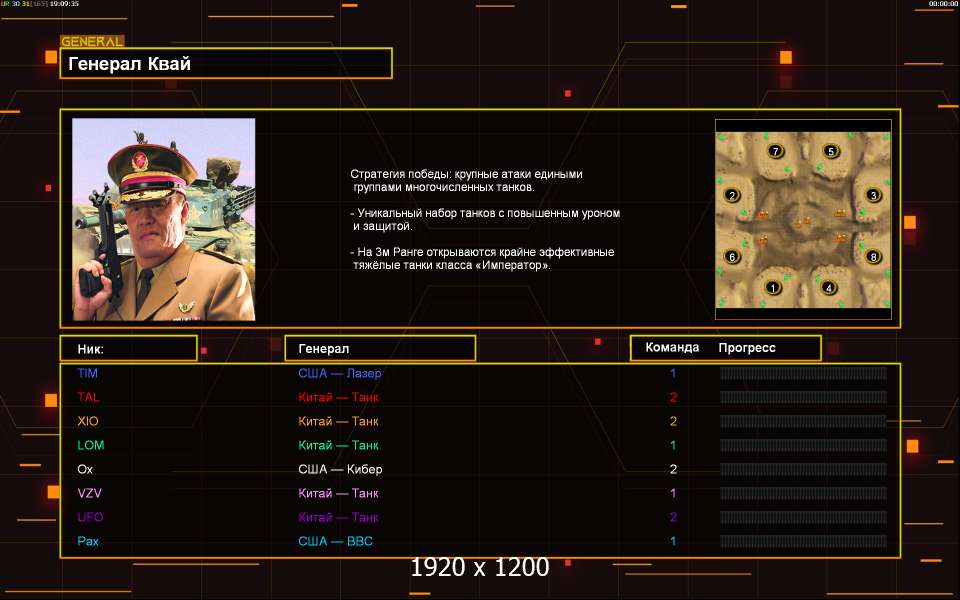Click team number 1 in LOM's row

click(x=673, y=445)
